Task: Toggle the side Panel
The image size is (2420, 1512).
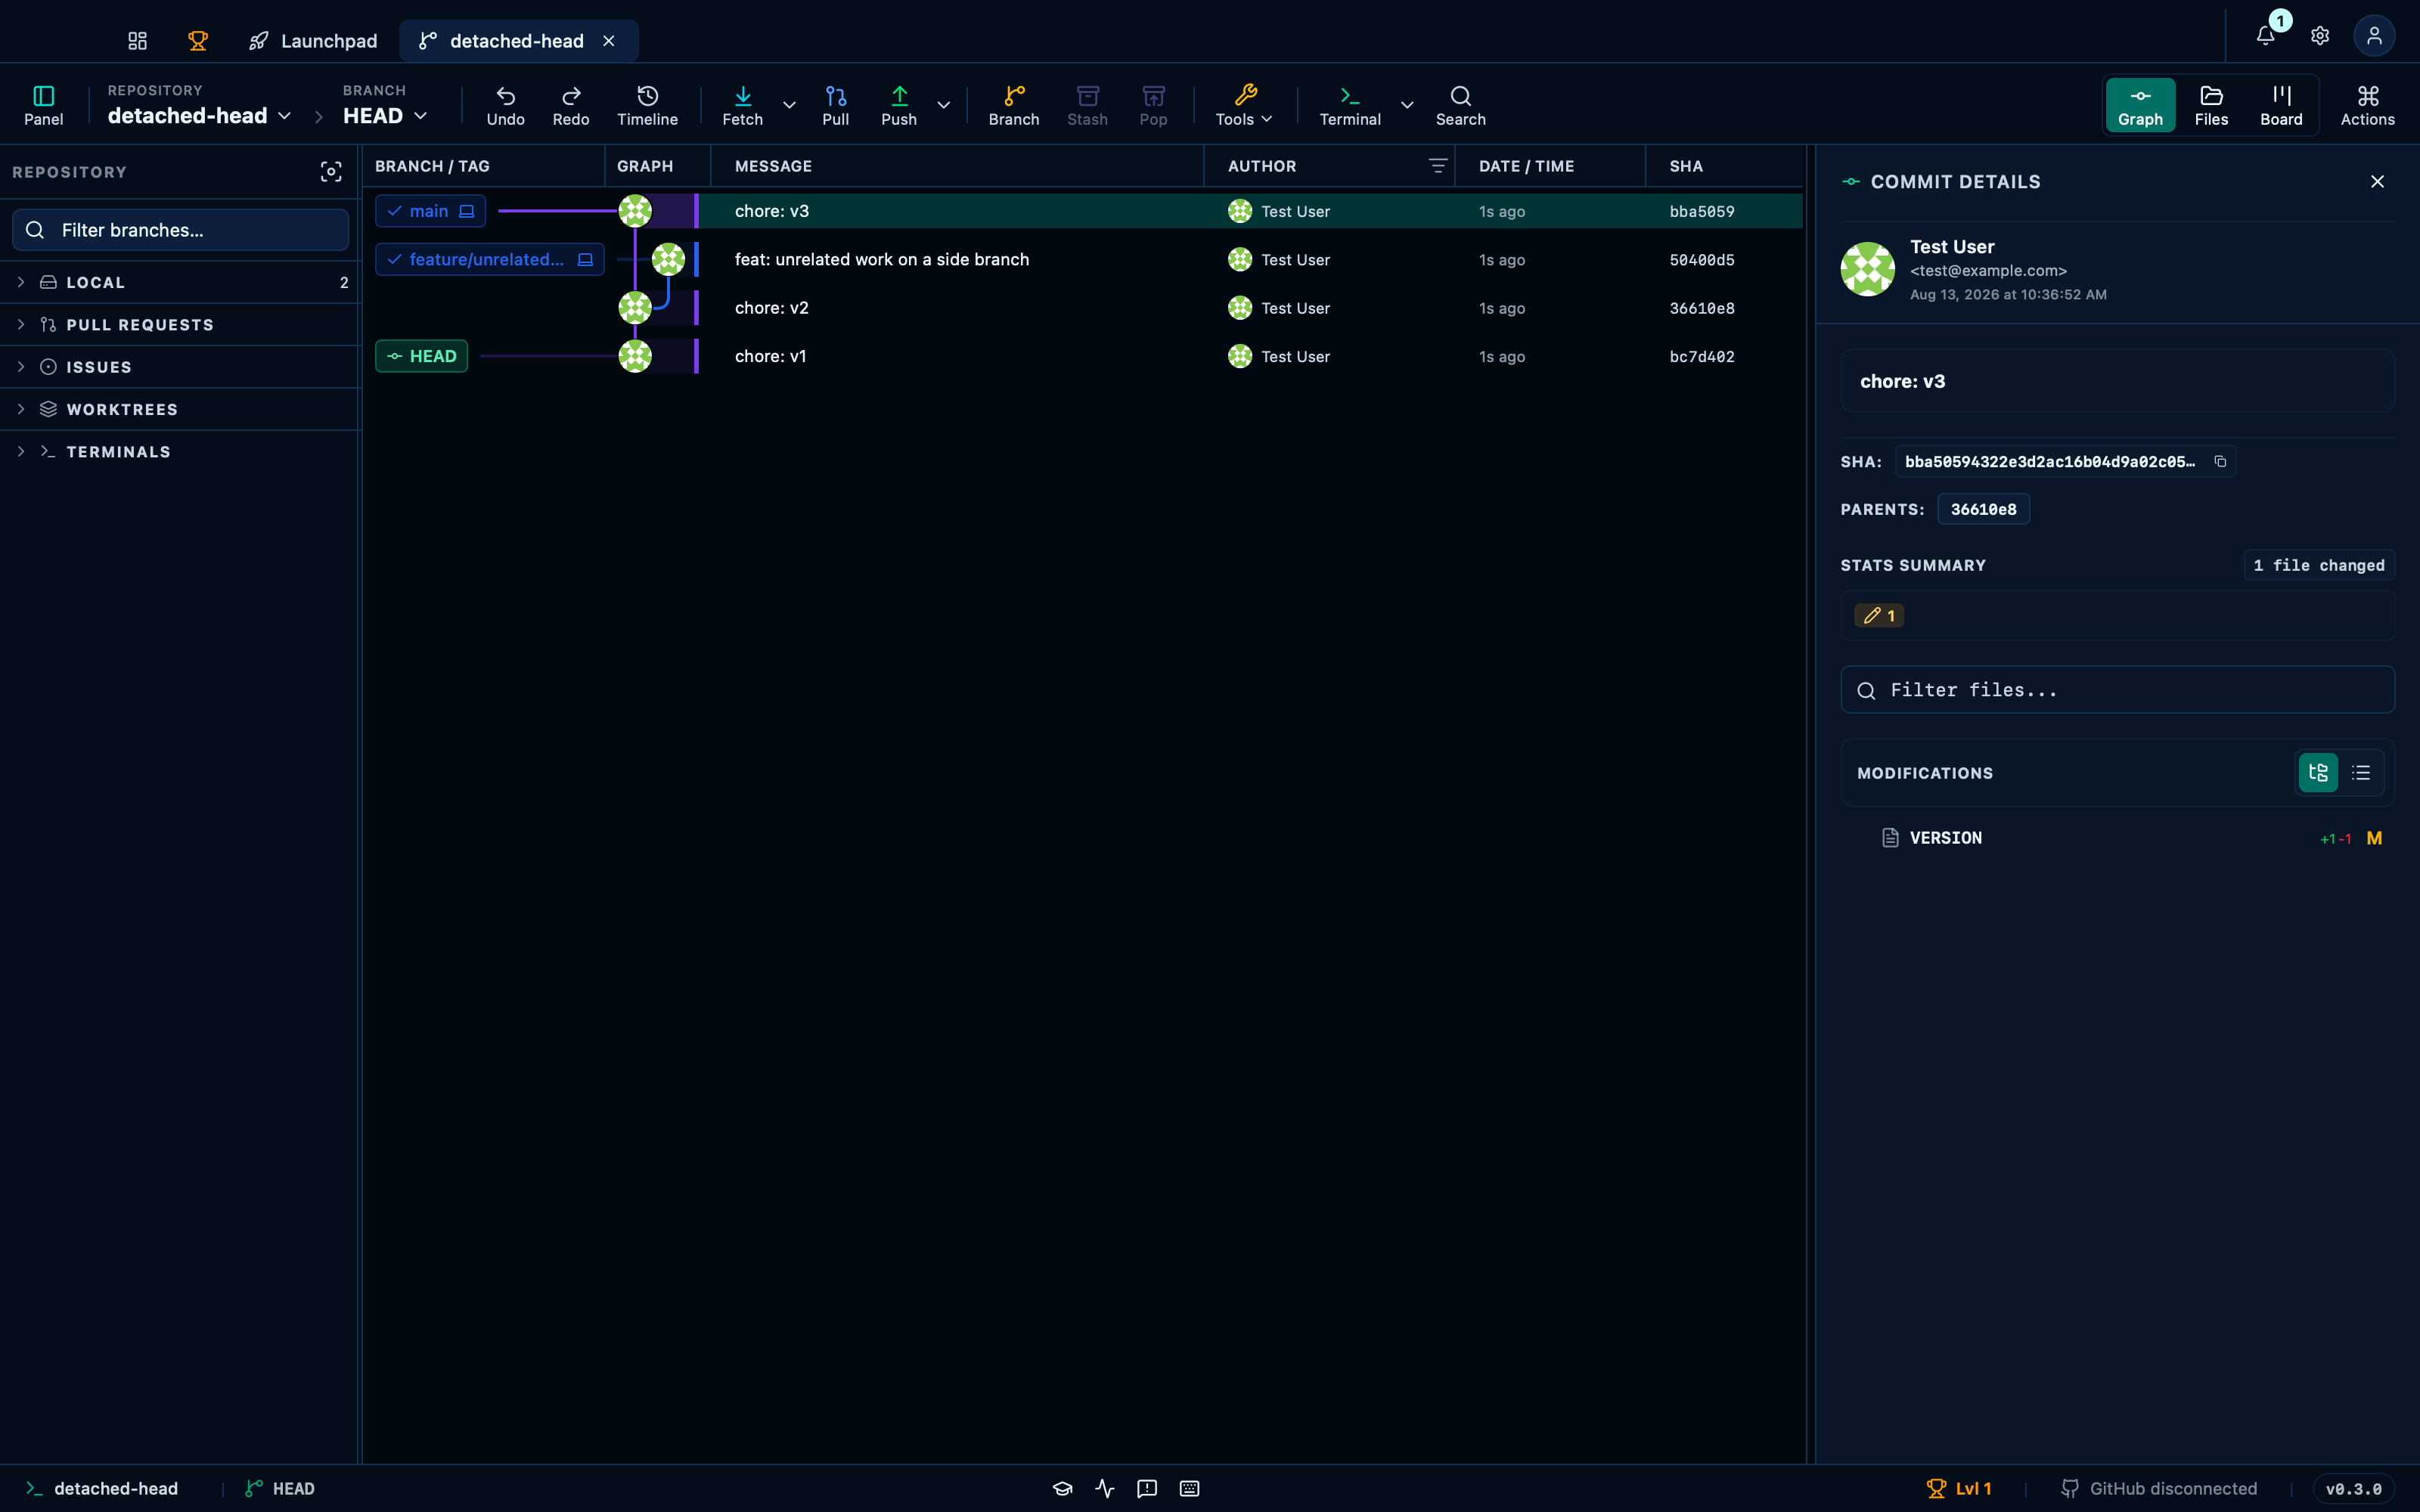Action: [44, 105]
